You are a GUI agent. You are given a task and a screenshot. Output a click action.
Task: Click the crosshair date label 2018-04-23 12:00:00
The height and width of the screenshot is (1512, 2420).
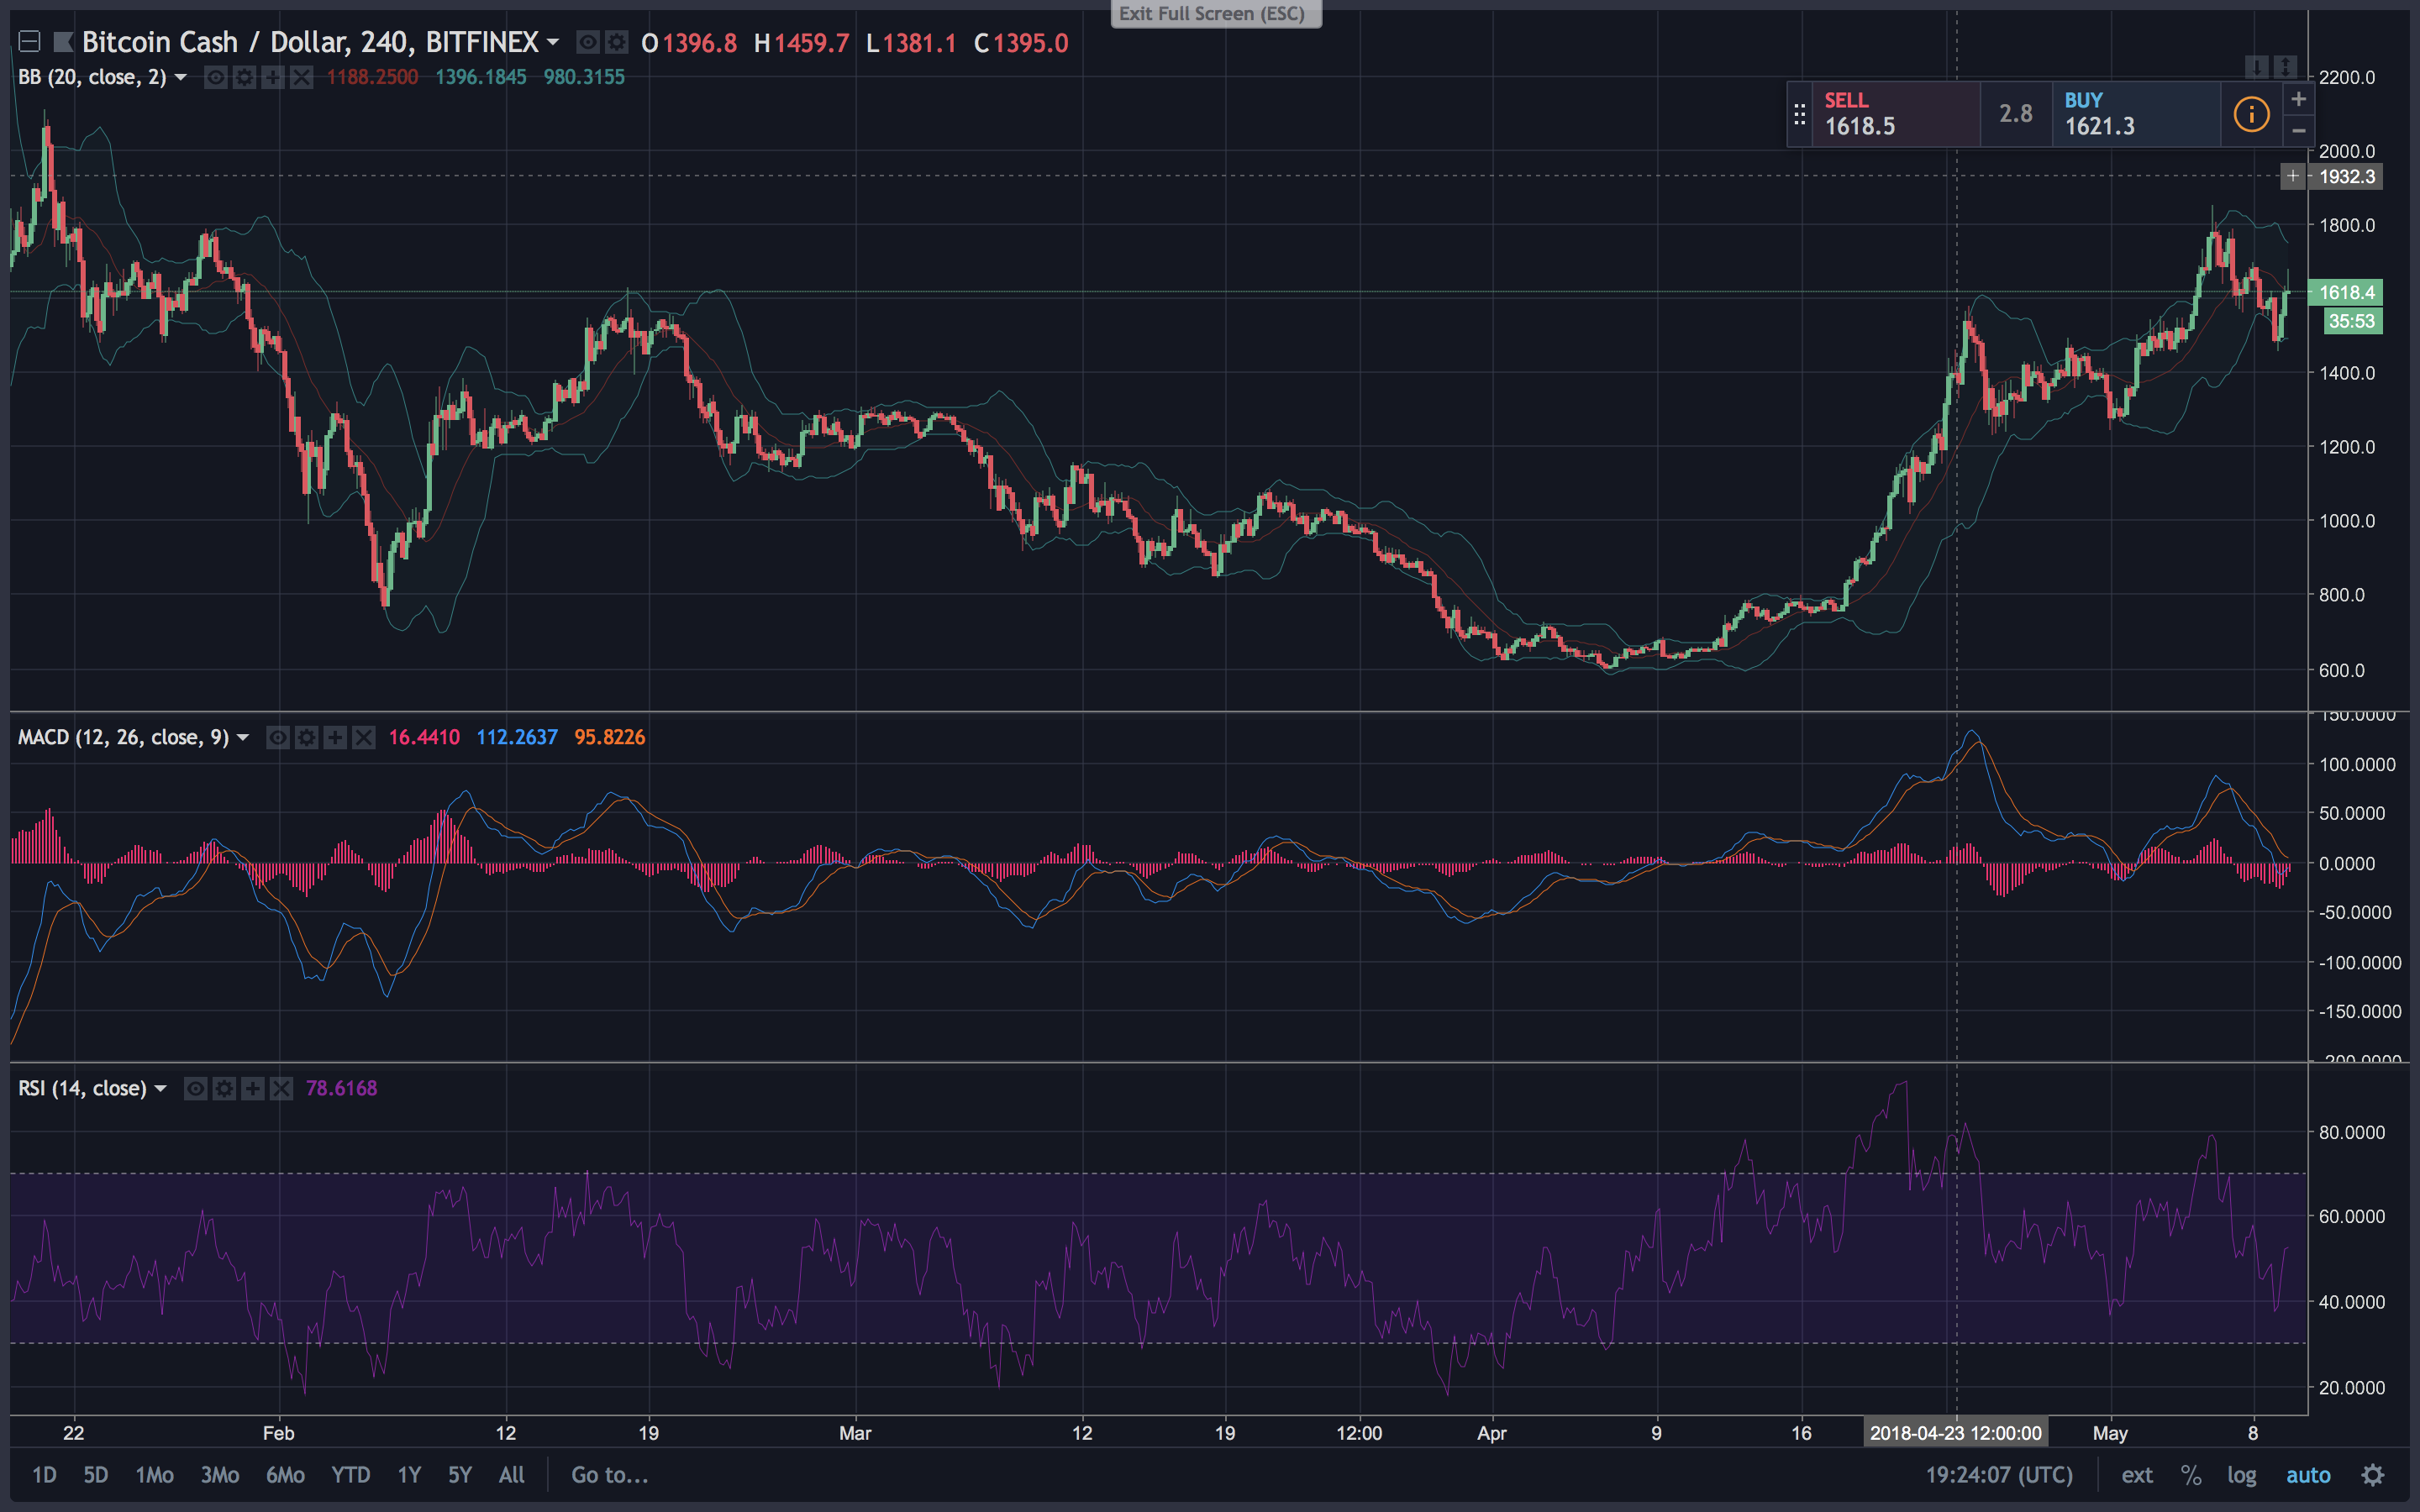(1955, 1433)
